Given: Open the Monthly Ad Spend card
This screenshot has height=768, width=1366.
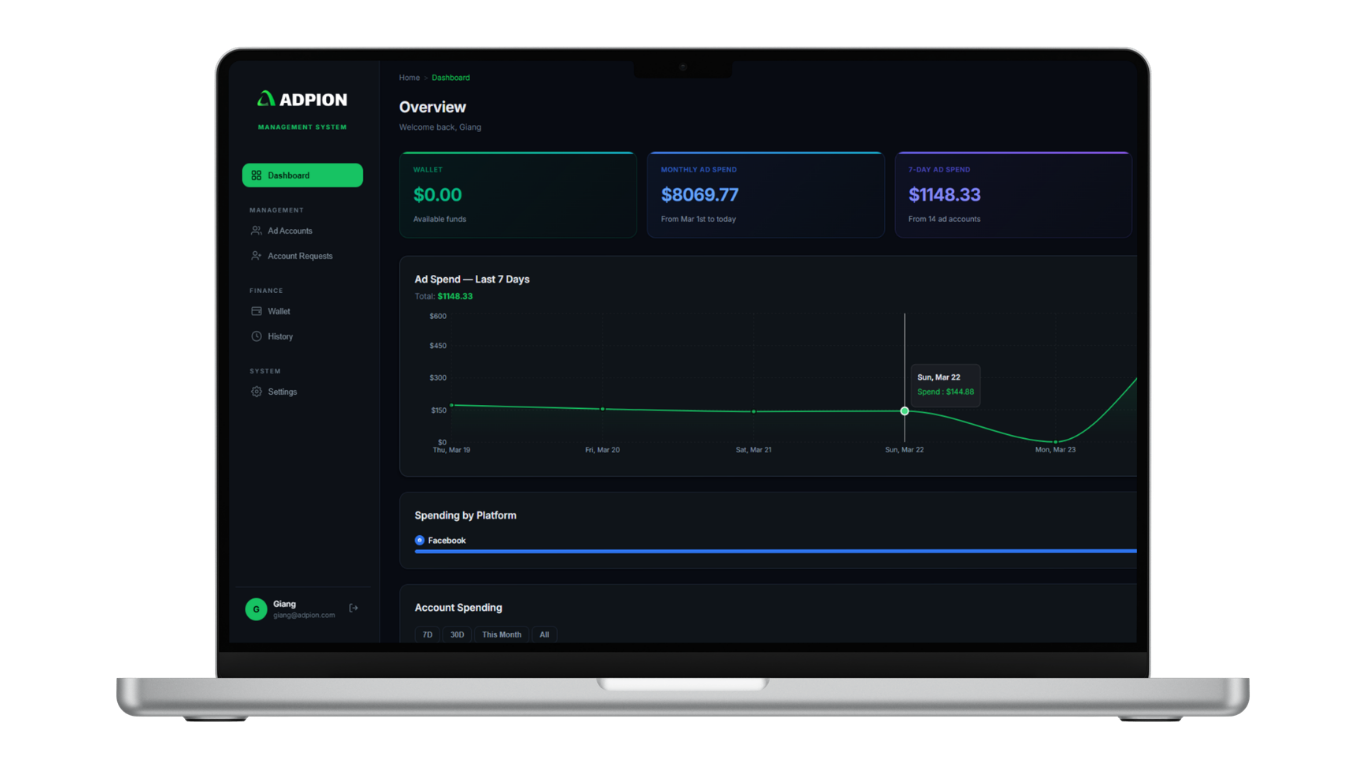Looking at the screenshot, I should pos(765,195).
